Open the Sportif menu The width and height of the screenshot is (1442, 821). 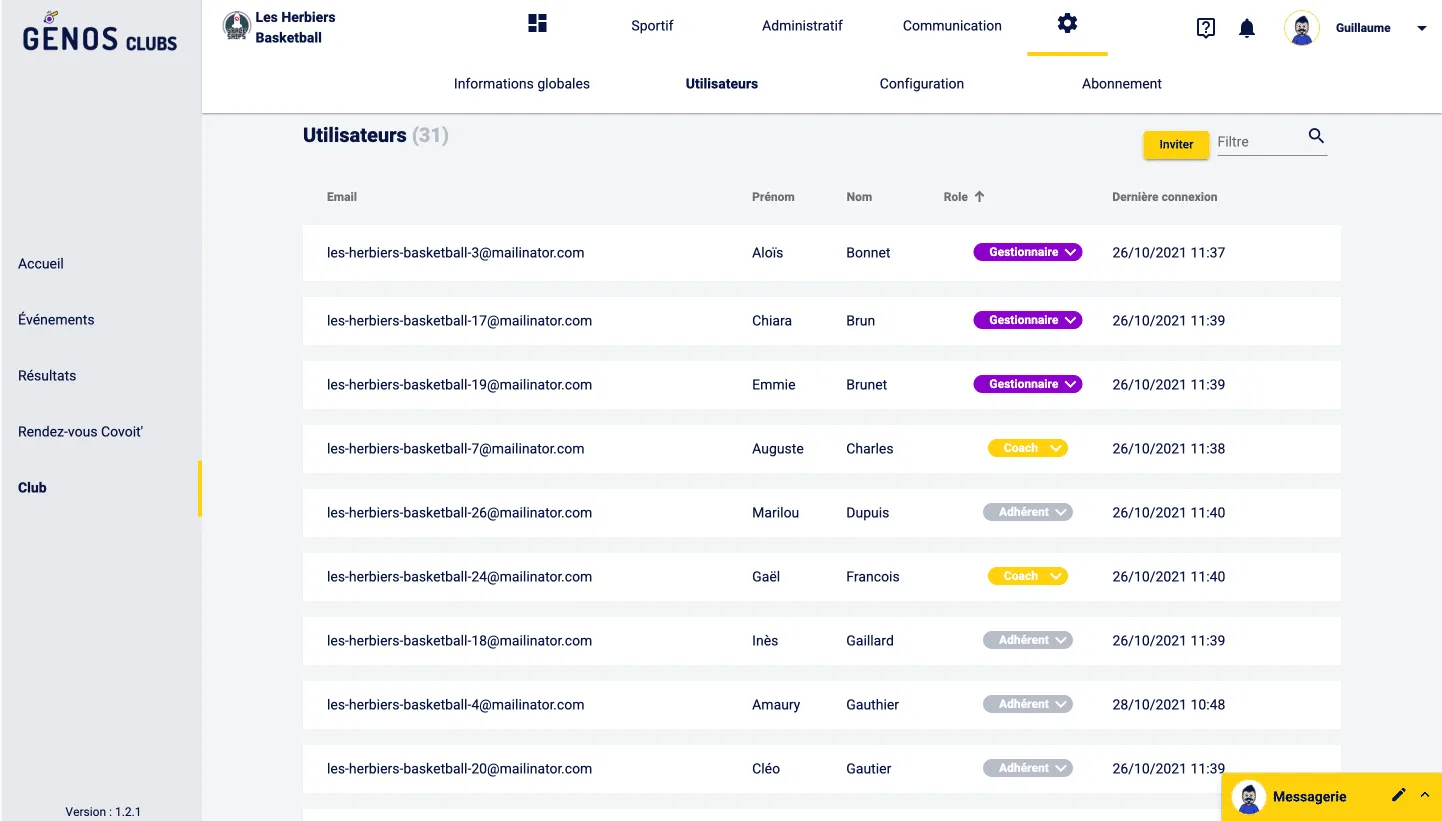pos(652,26)
